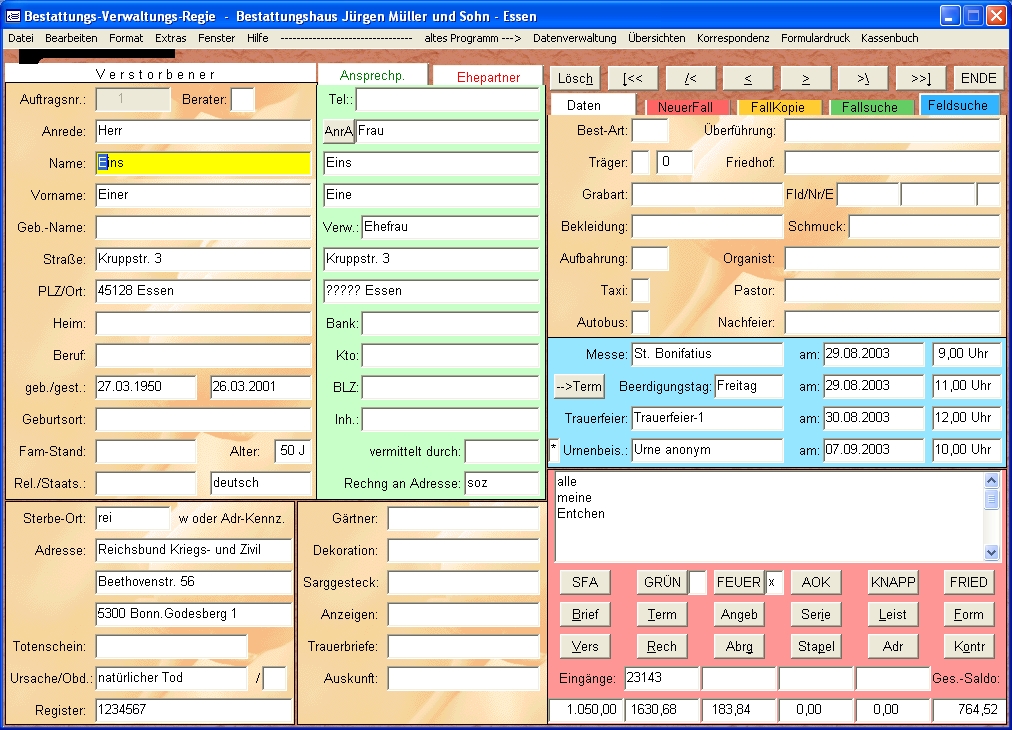Screen dimensions: 1012x730
Task: Click the Vorname field containing Einer
Action: (x=203, y=195)
